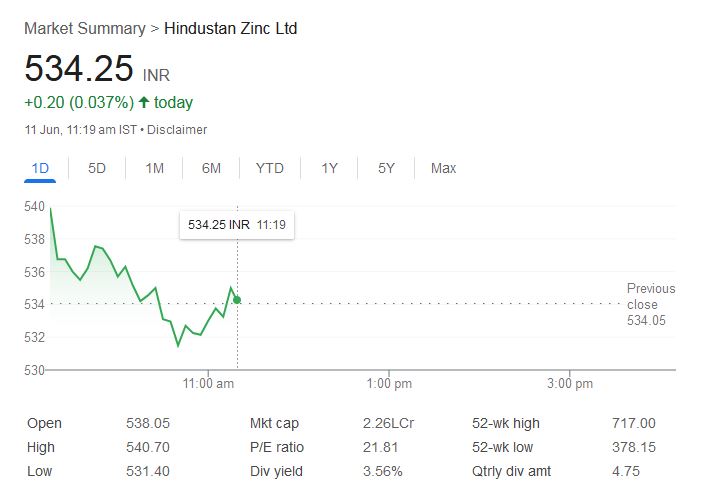Show the 6M price chart
Viewport: 710px width, 500px height.
click(211, 168)
